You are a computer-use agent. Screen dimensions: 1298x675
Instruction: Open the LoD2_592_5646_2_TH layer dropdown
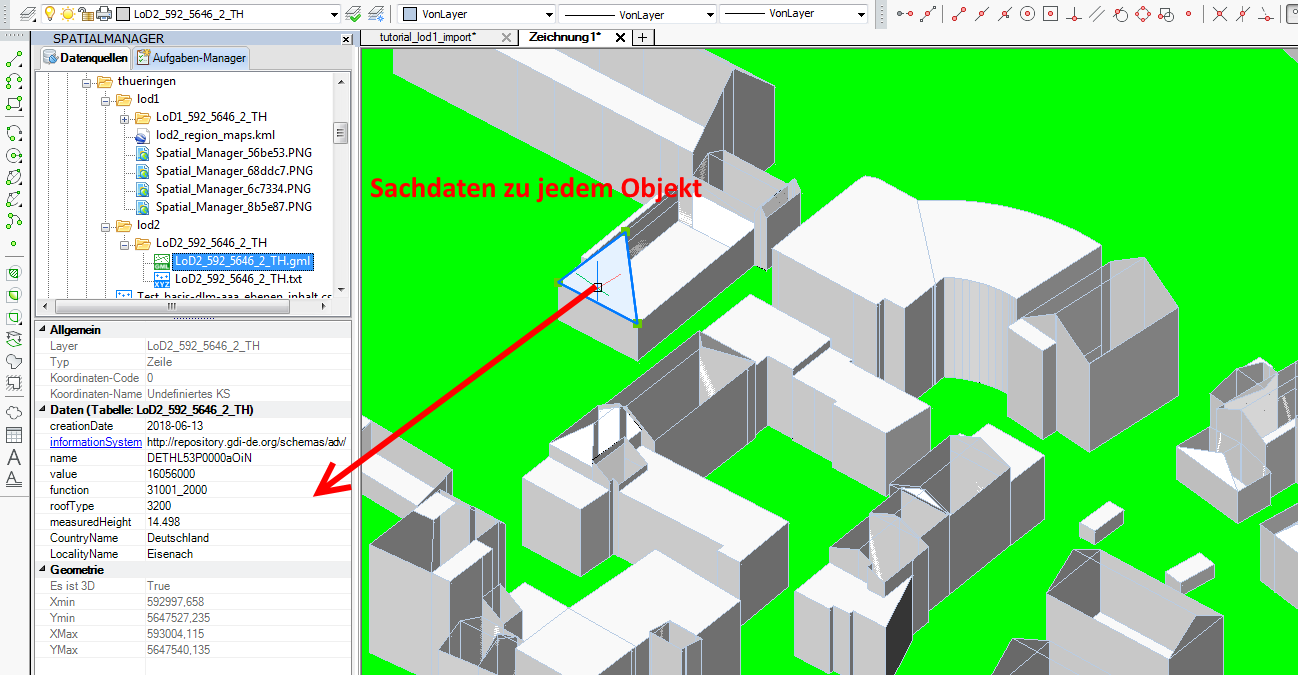tap(332, 13)
